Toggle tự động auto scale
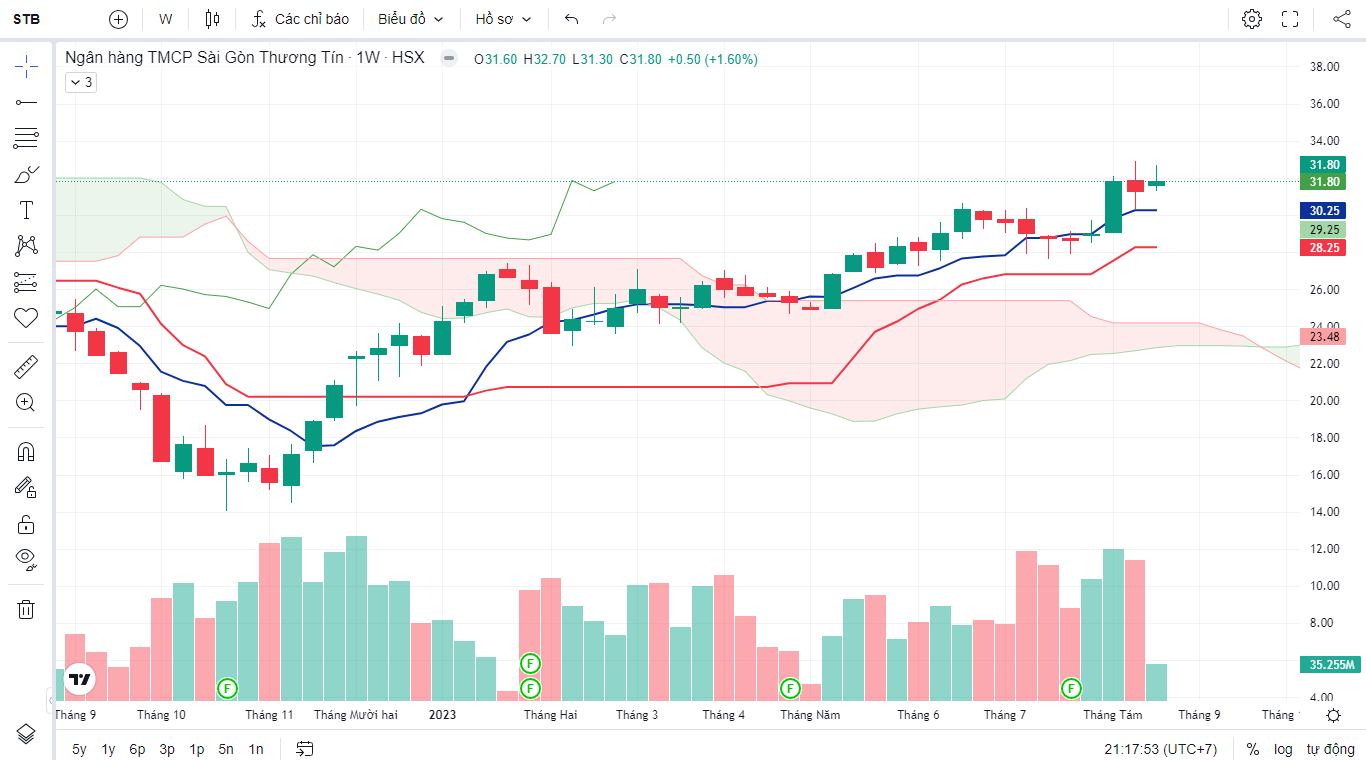Screen dimensions: 1366x760 click(x=1331, y=749)
